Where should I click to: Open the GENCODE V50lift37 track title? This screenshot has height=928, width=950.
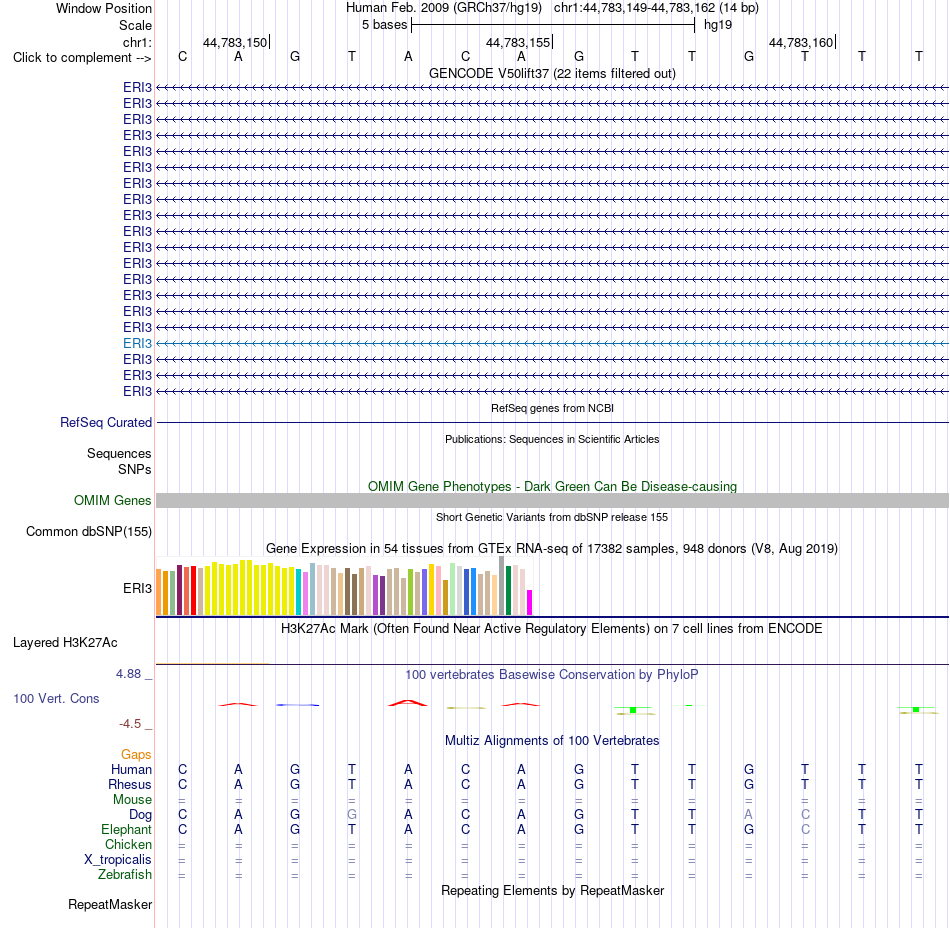(552, 73)
